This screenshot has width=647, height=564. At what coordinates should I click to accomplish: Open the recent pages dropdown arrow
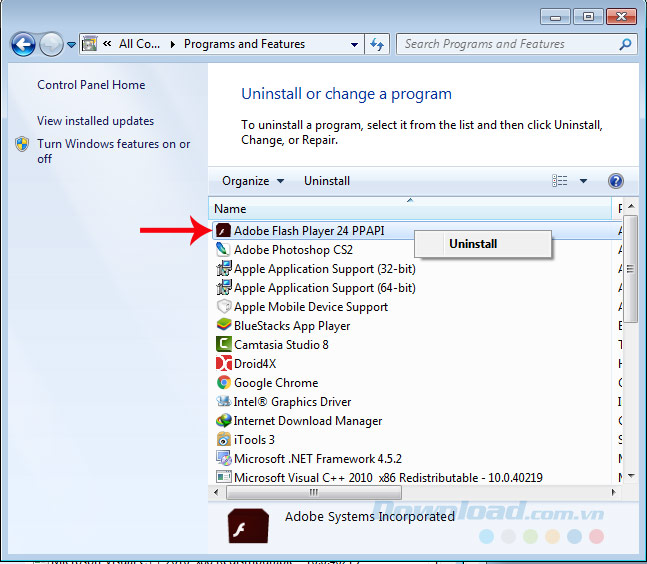pos(71,45)
